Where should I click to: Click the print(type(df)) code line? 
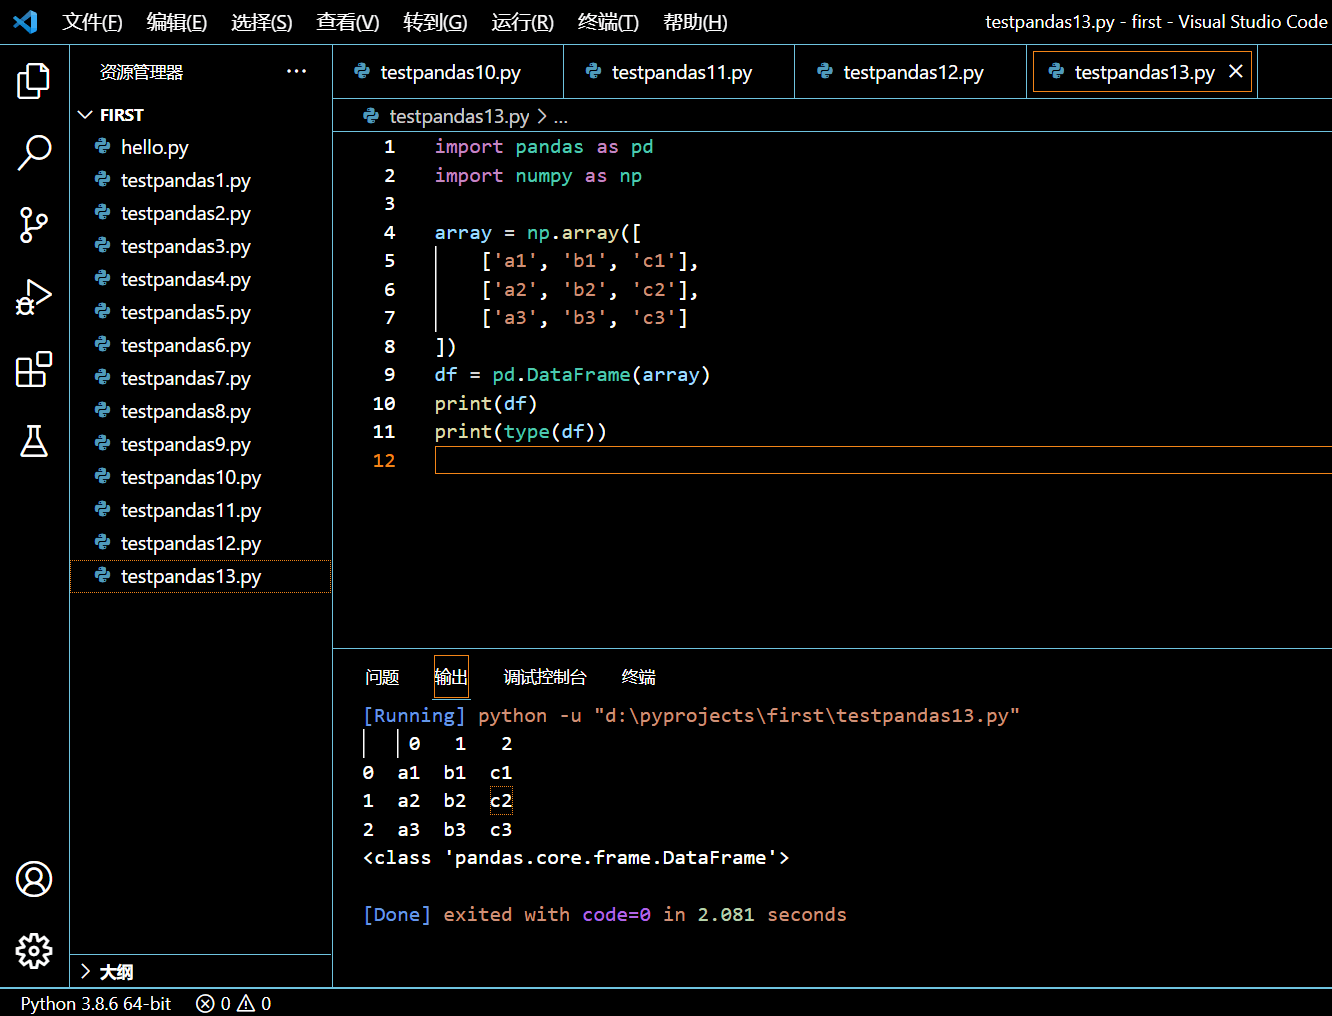point(520,432)
